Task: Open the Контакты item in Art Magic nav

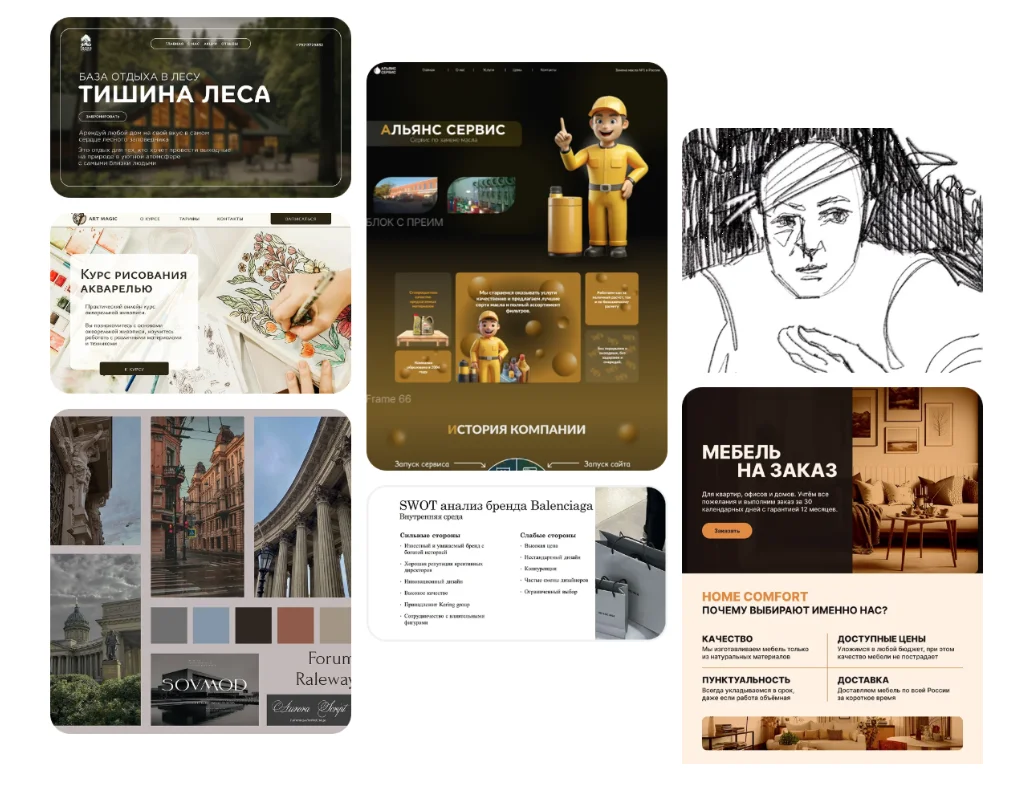Action: (x=230, y=219)
